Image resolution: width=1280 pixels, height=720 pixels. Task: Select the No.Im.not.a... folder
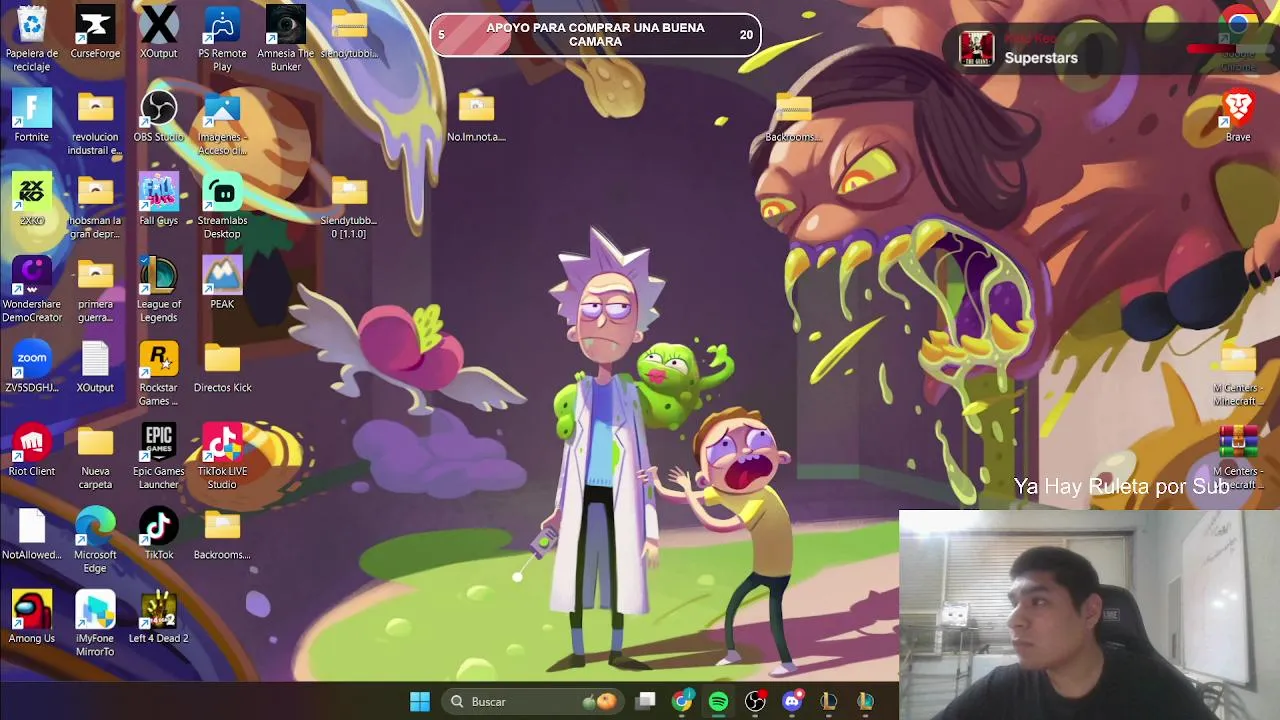pyautogui.click(x=476, y=116)
